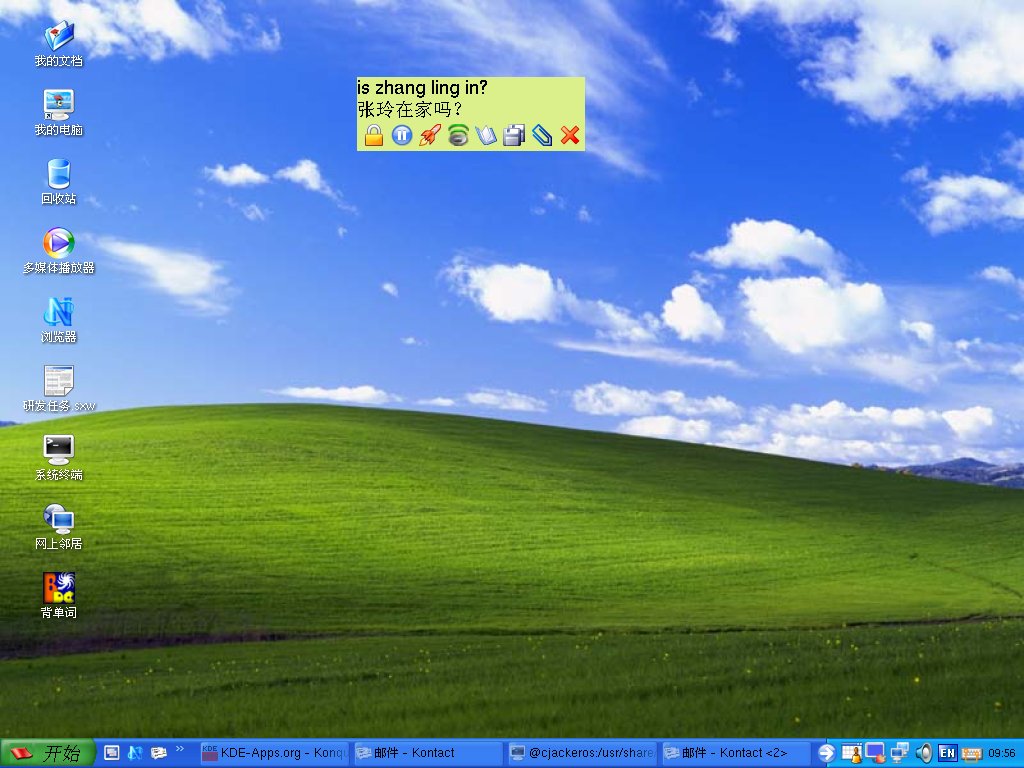Switch to the @cjackeros:/usr/share terminal taskbar window
This screenshot has height=768, width=1024.
coord(582,753)
